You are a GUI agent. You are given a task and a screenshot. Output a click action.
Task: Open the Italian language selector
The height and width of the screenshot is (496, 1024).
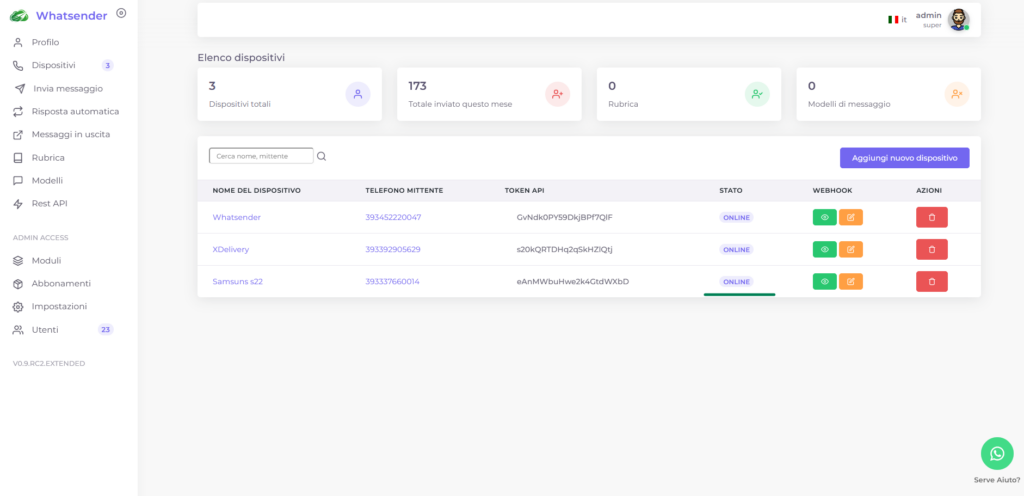897,20
